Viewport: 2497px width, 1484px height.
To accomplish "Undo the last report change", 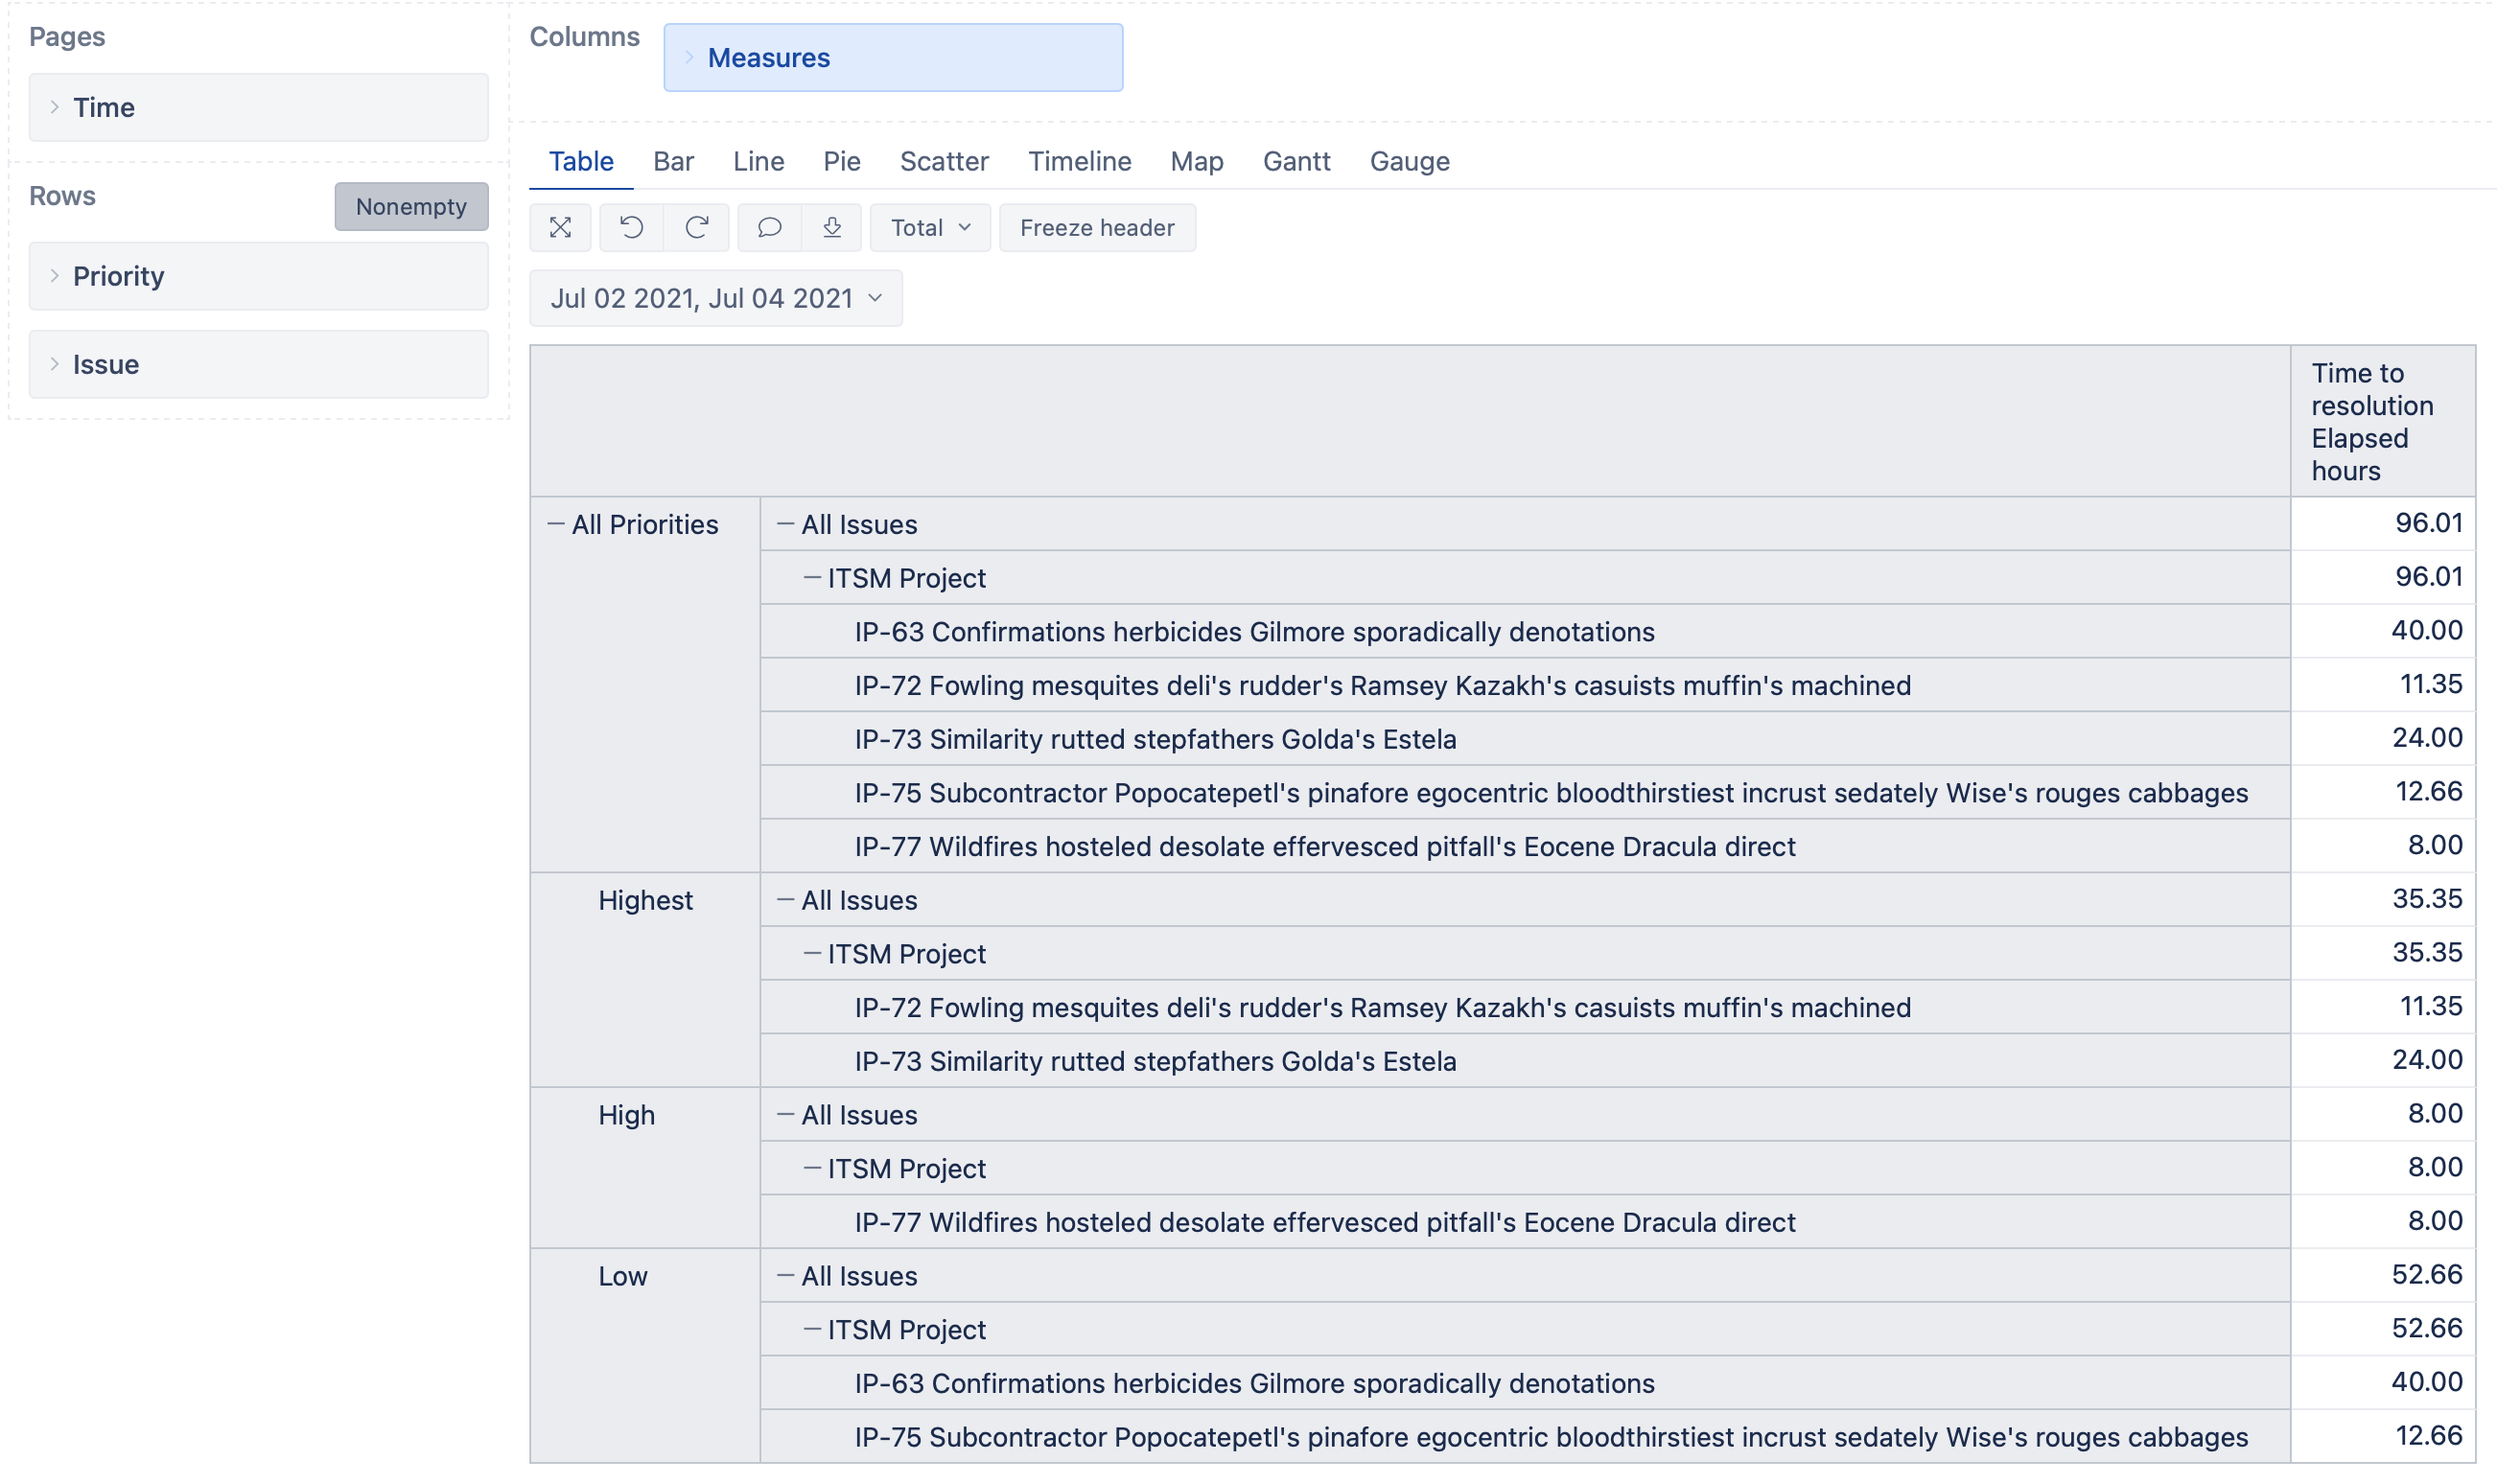I will point(631,228).
